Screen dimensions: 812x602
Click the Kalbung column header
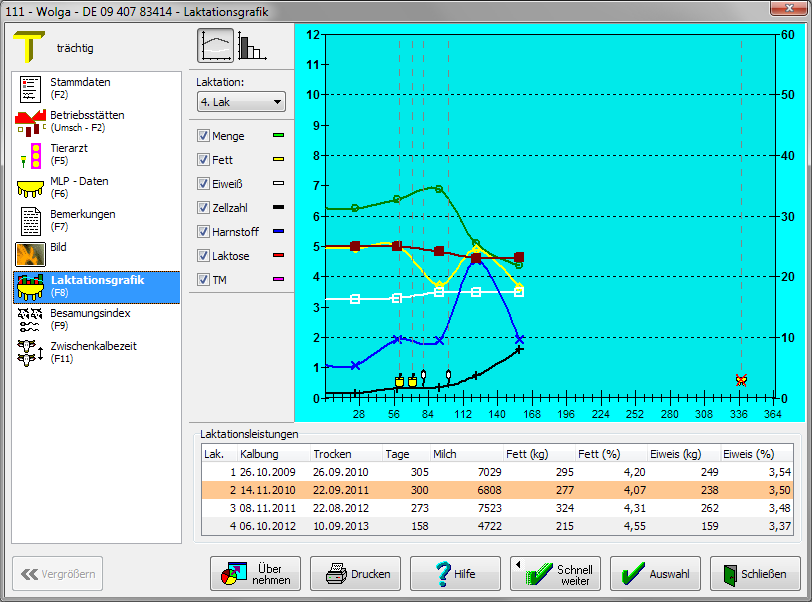pos(273,454)
